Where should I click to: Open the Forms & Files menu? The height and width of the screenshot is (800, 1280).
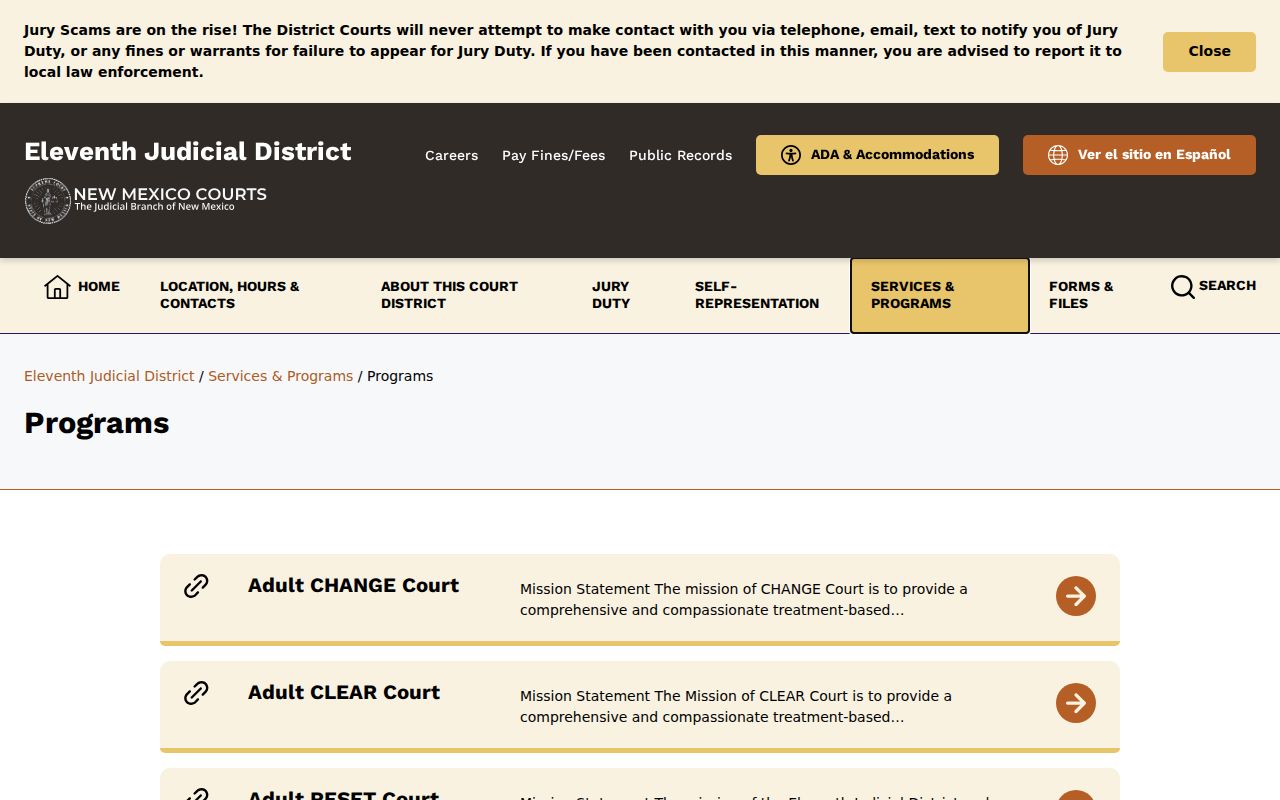point(1081,295)
